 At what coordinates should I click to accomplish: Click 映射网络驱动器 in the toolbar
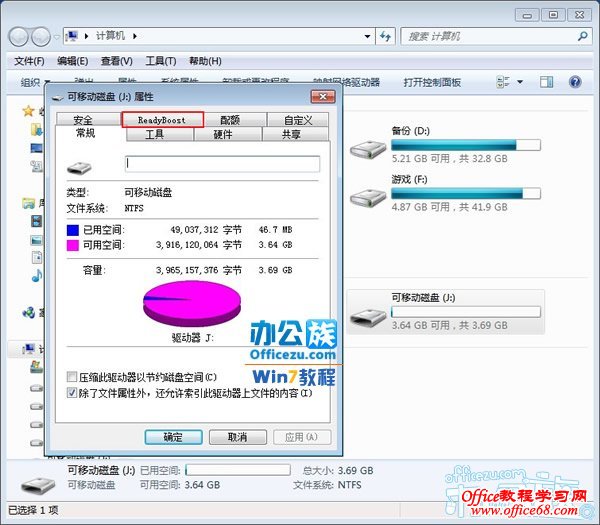(x=346, y=82)
